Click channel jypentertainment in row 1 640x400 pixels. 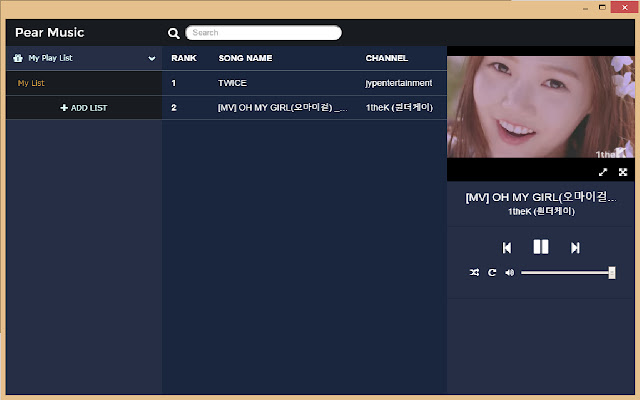point(398,83)
